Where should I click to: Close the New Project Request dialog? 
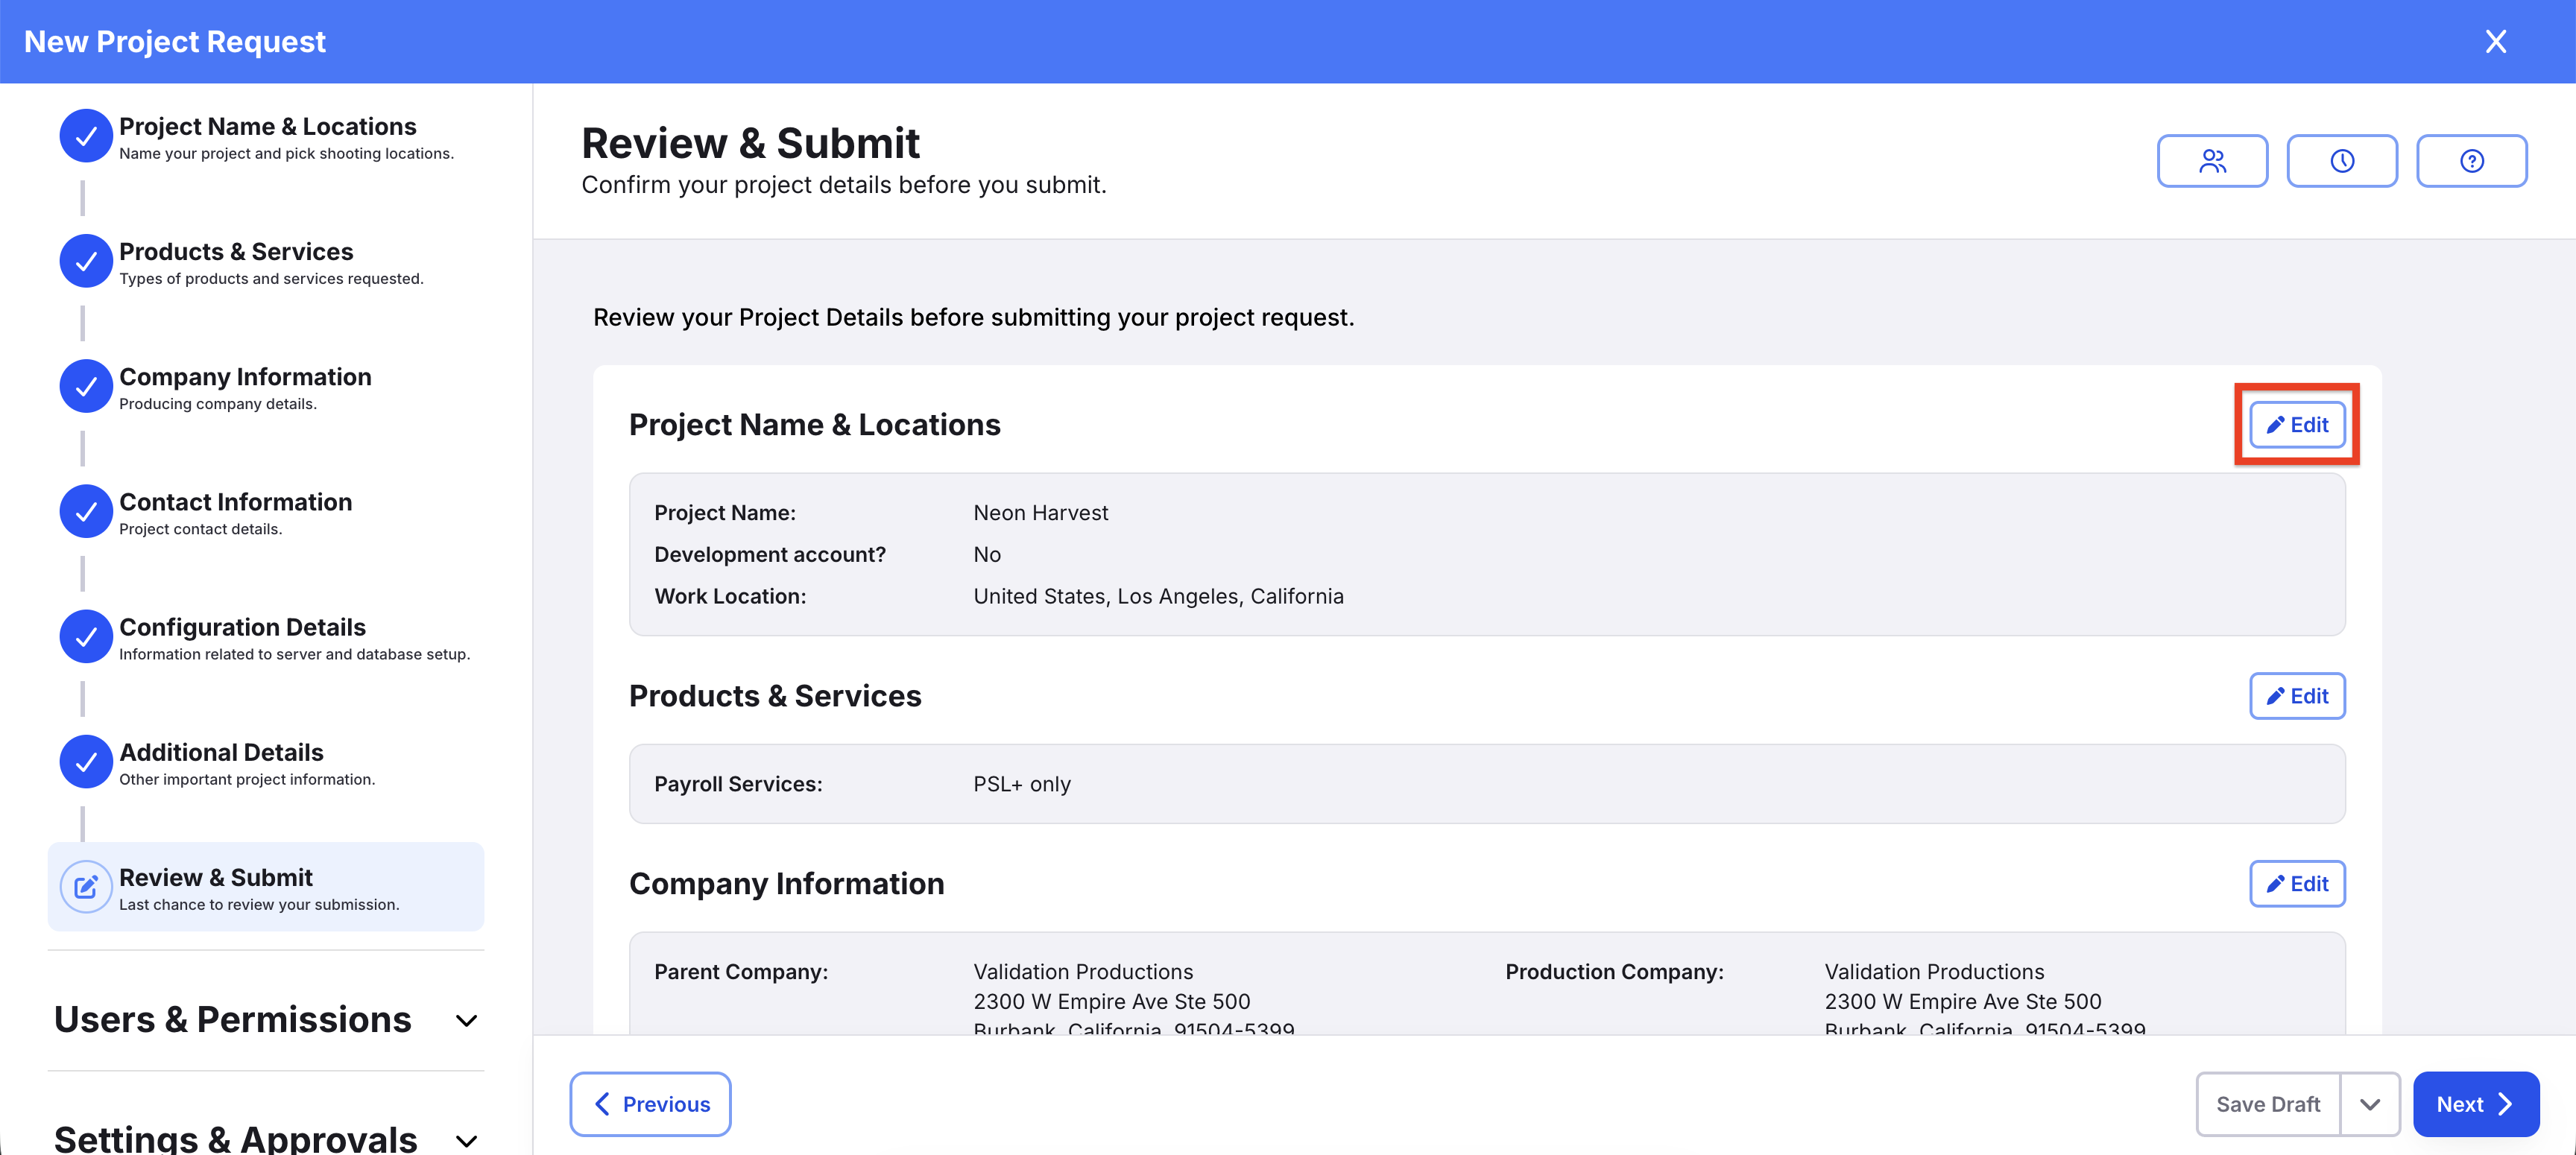coord(2496,41)
